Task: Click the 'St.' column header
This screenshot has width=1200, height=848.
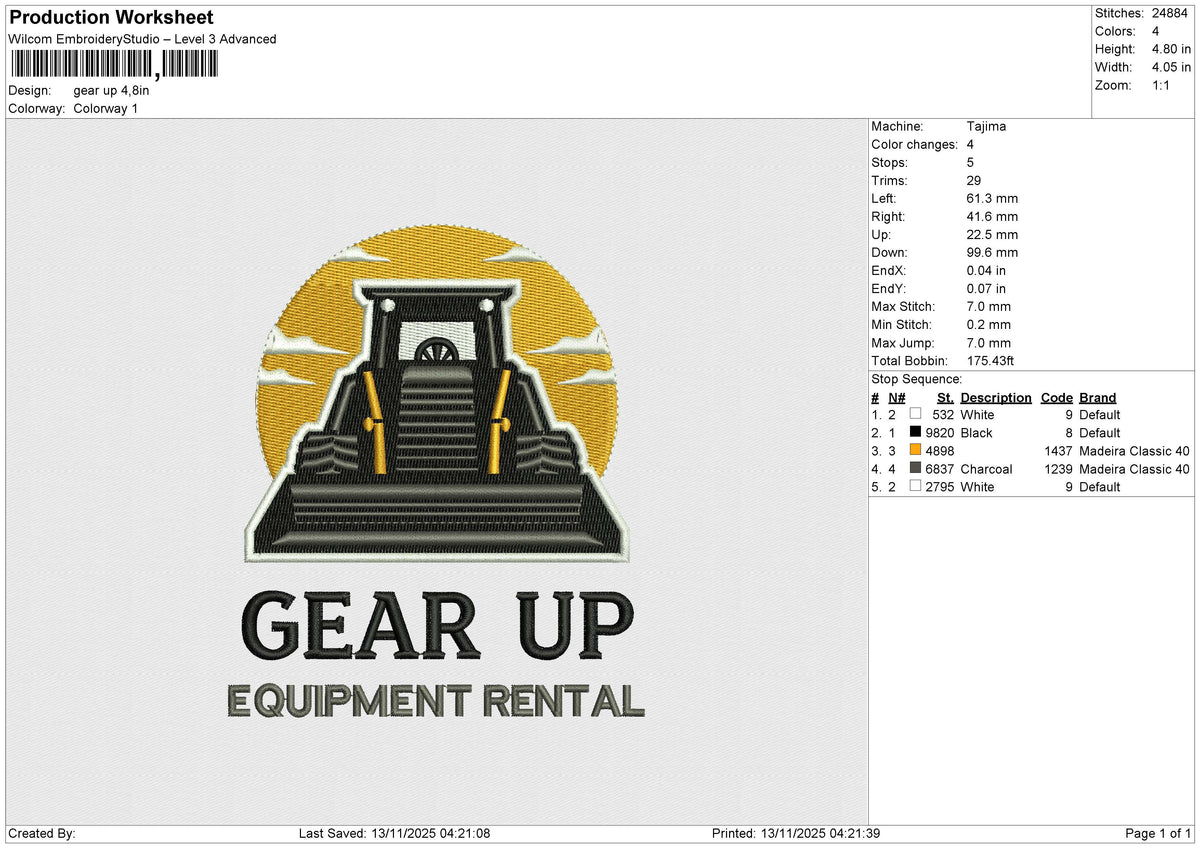Action: [945, 397]
